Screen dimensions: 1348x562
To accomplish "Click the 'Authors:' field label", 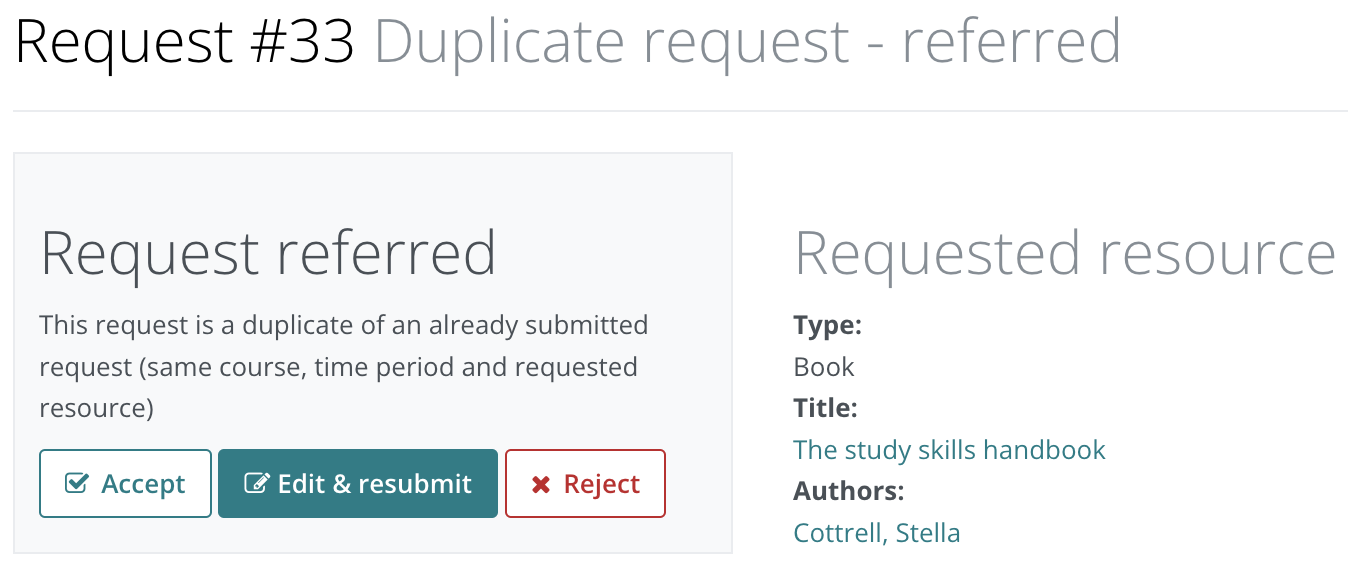I will click(x=848, y=491).
